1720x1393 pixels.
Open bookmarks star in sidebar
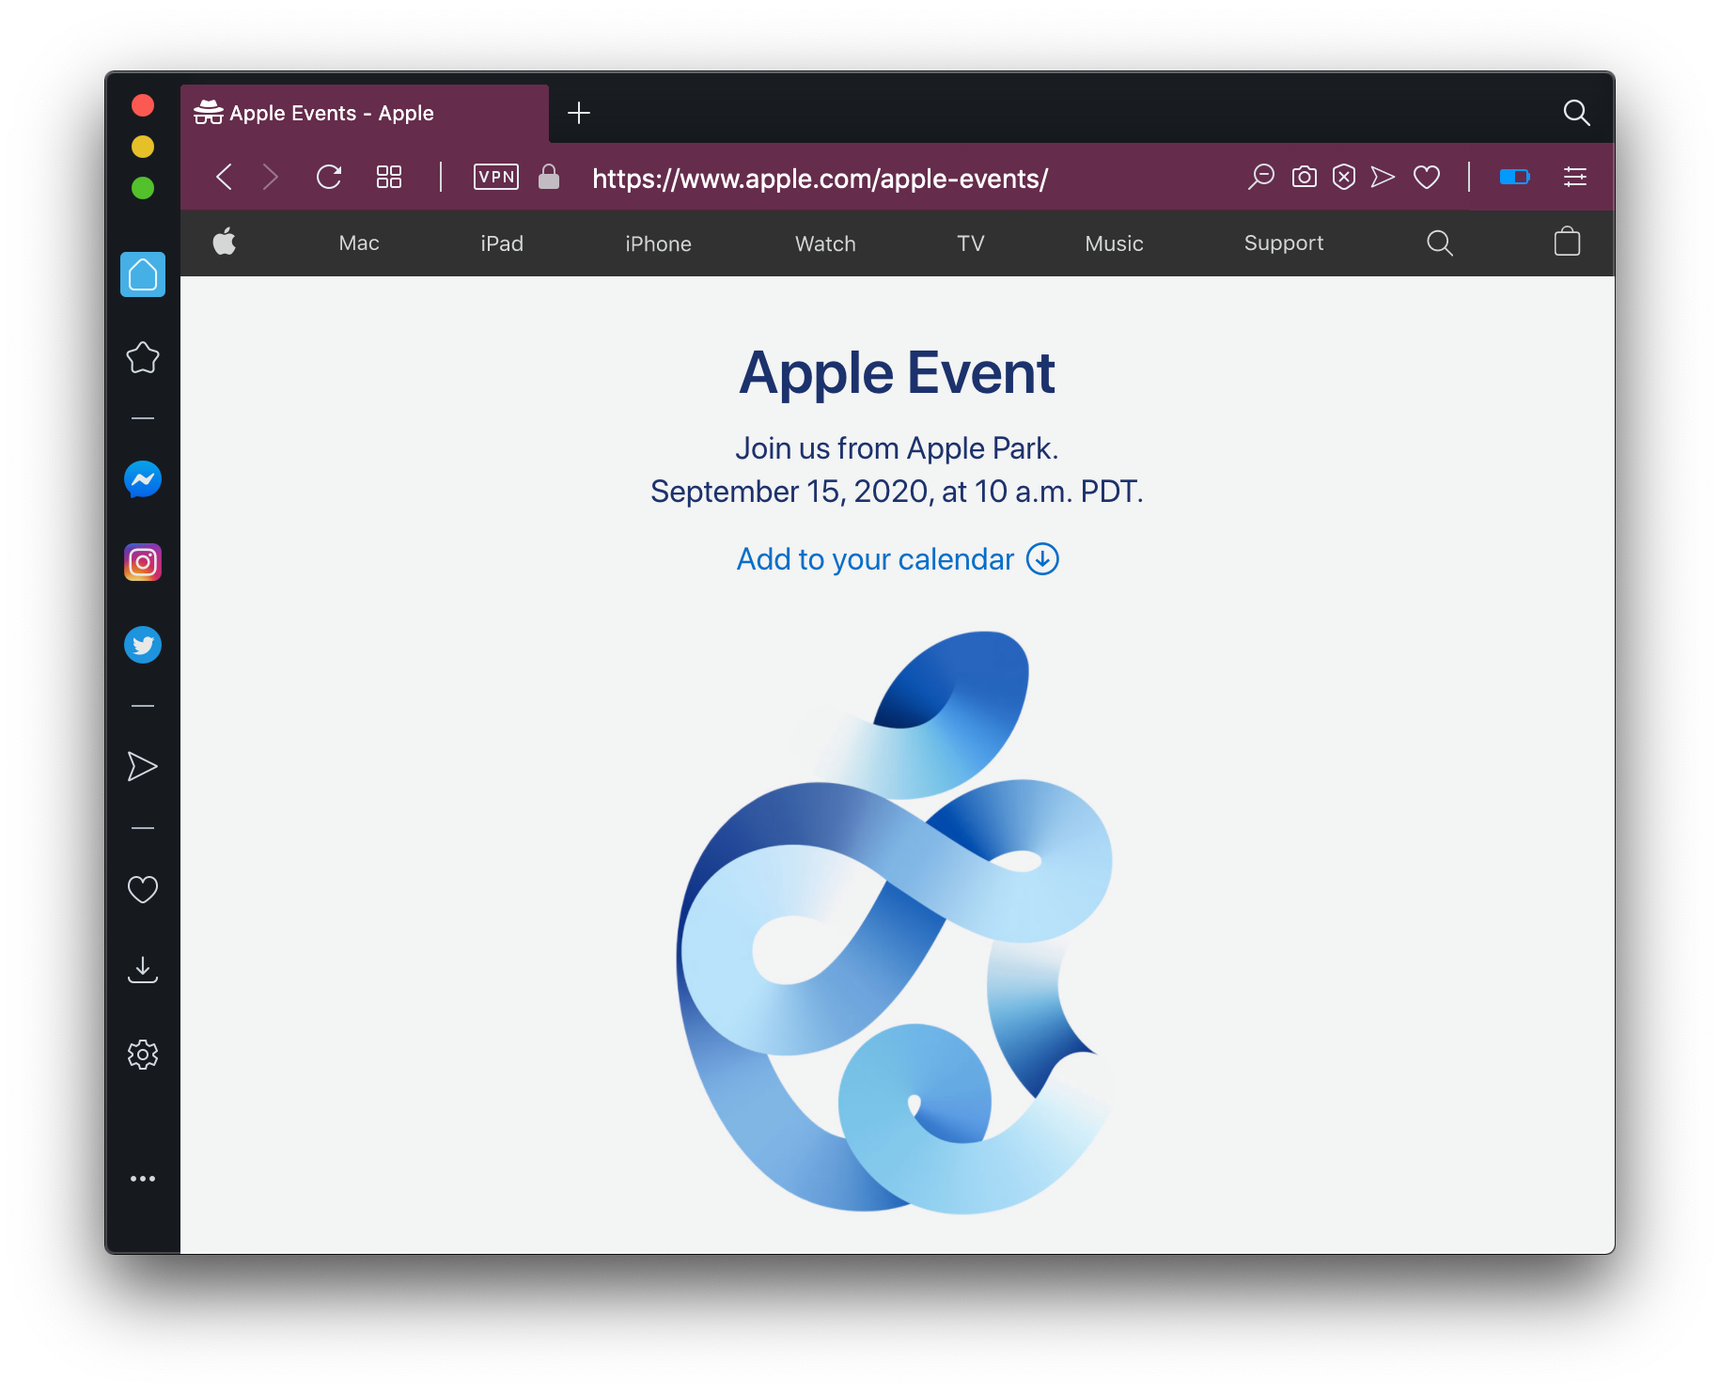143,357
